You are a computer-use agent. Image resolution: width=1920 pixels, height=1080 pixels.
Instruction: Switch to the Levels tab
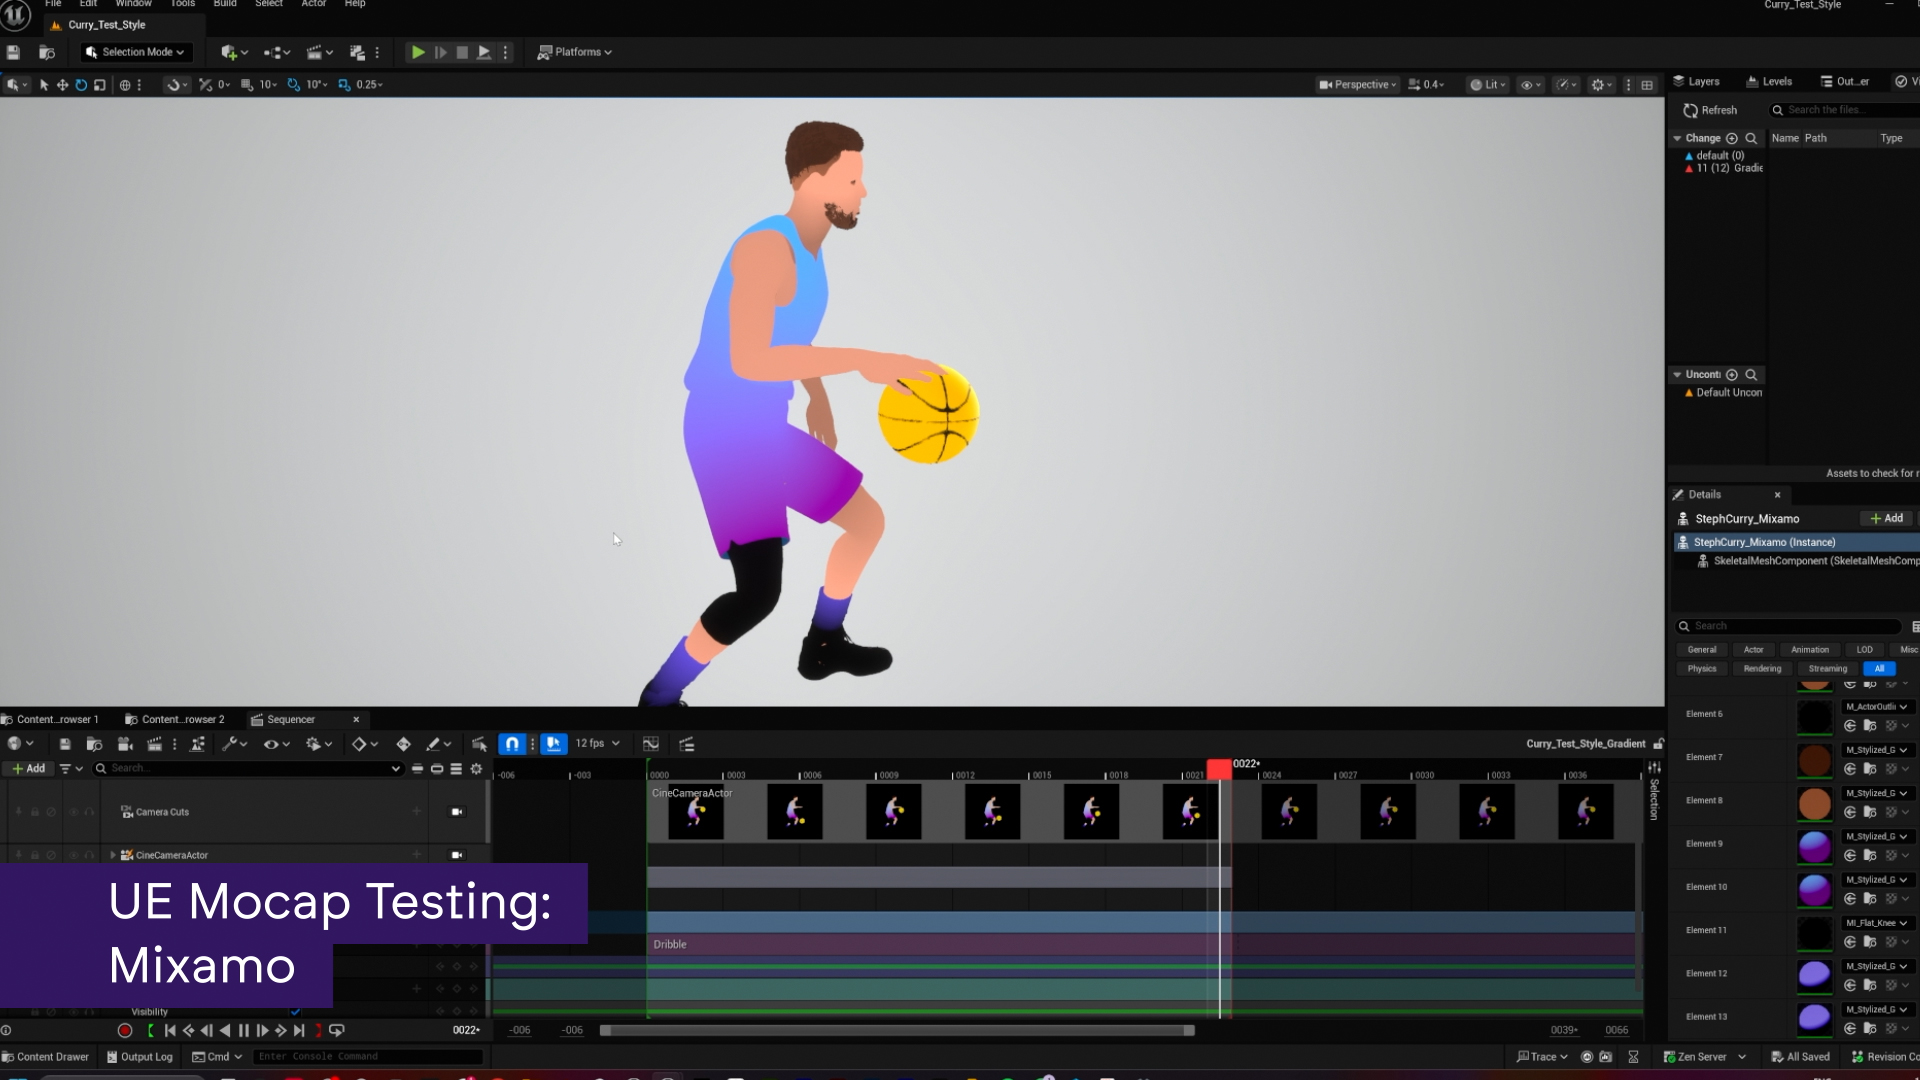click(1769, 82)
